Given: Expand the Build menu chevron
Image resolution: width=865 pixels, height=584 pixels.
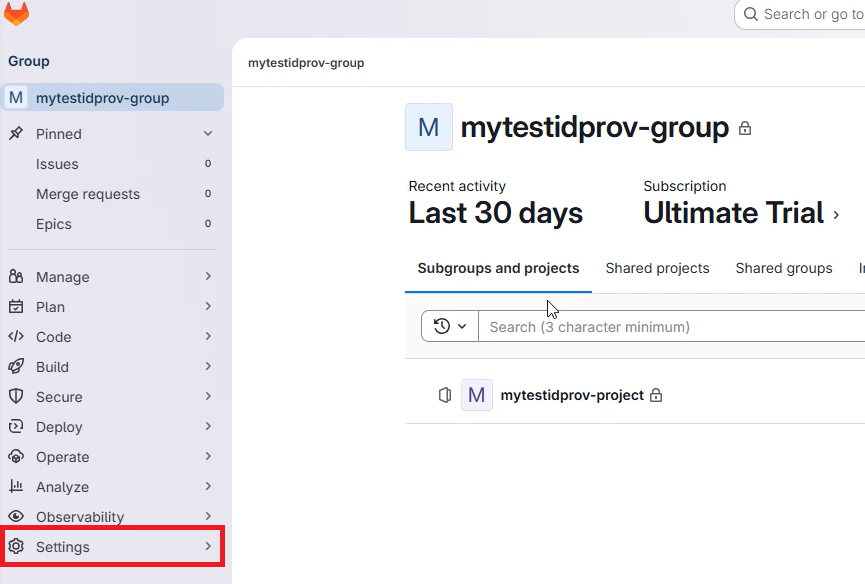Looking at the screenshot, I should (208, 366).
